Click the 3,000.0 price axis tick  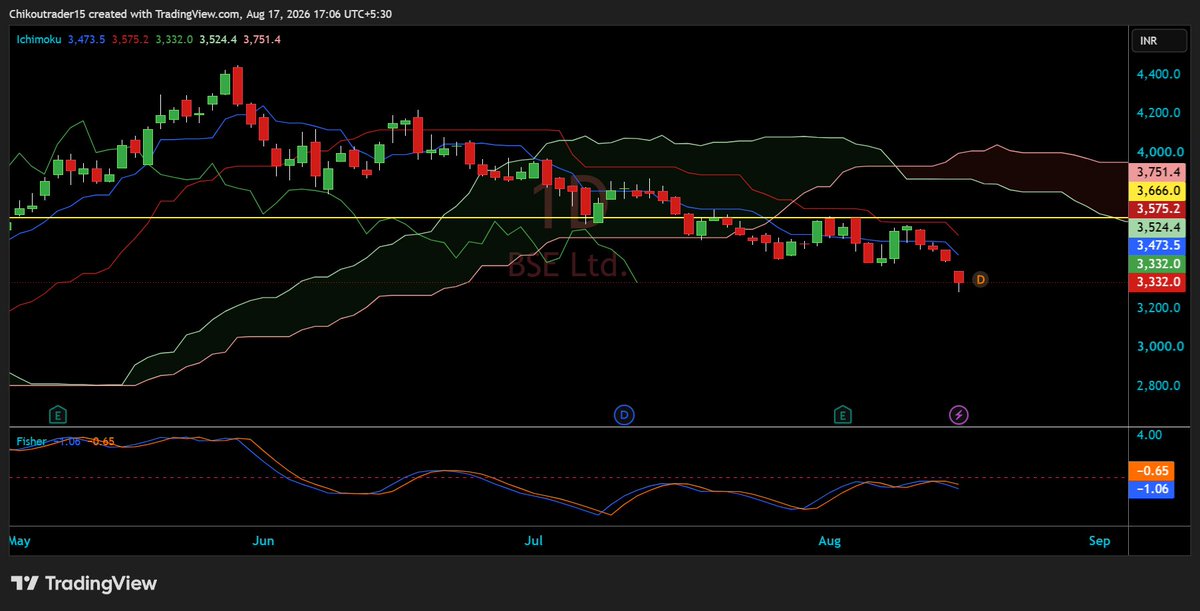click(x=1158, y=347)
